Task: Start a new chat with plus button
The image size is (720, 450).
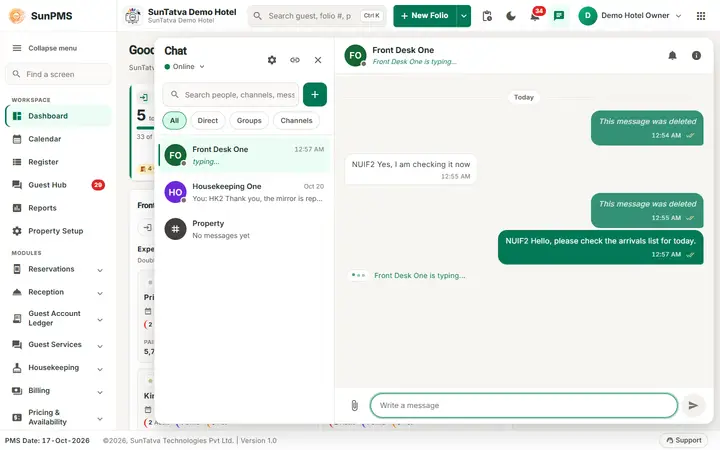Action: click(315, 95)
